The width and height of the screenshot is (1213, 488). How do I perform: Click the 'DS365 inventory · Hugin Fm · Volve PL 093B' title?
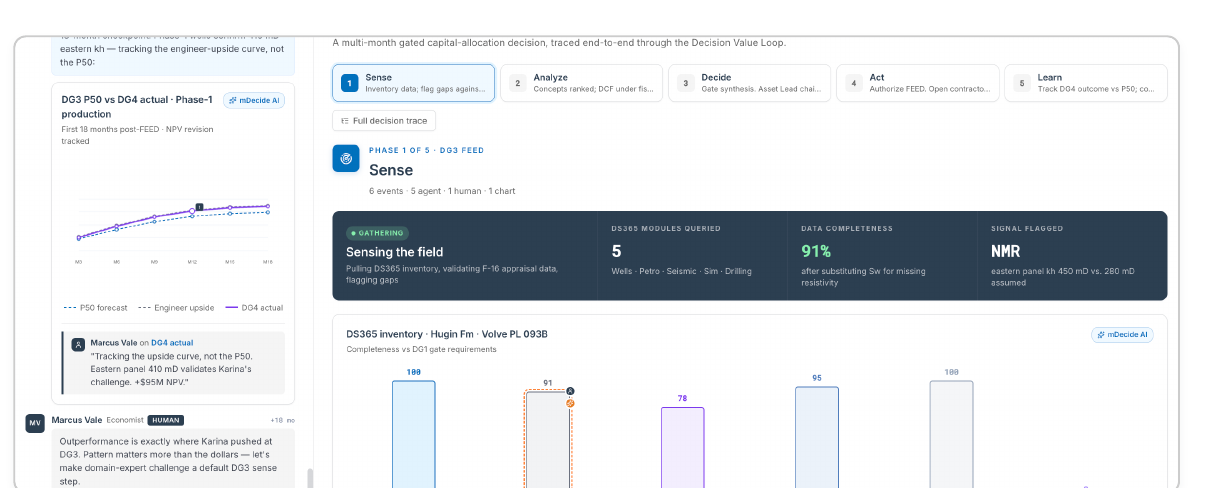coord(447,334)
